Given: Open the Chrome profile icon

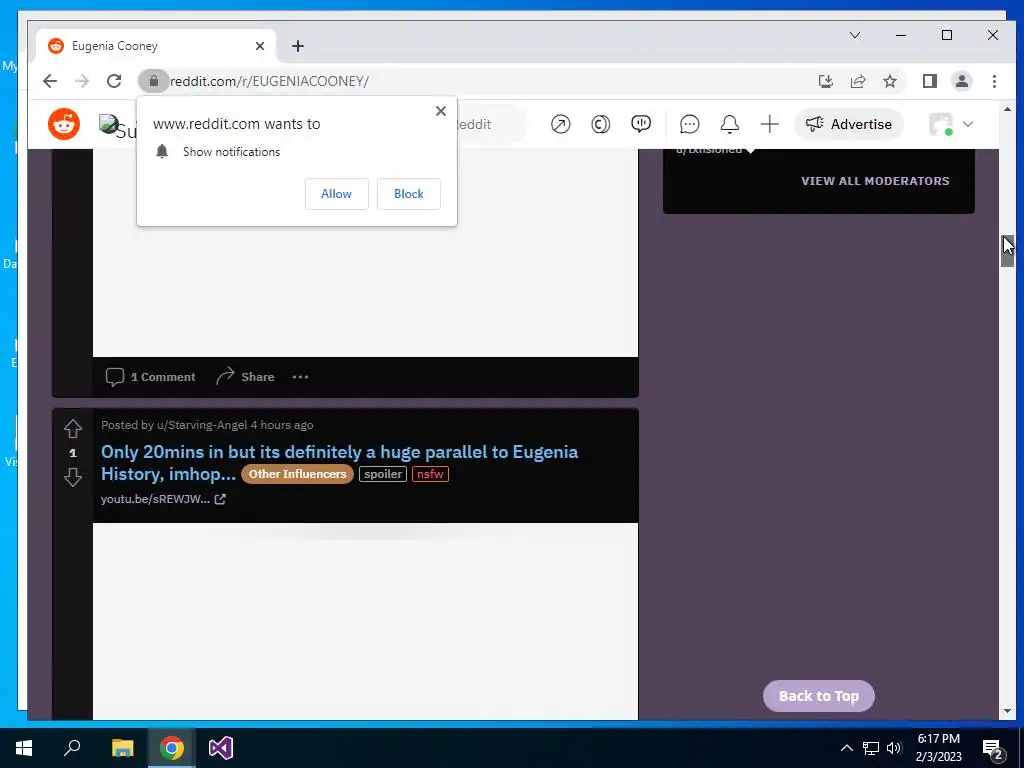Looking at the screenshot, I should (961, 81).
